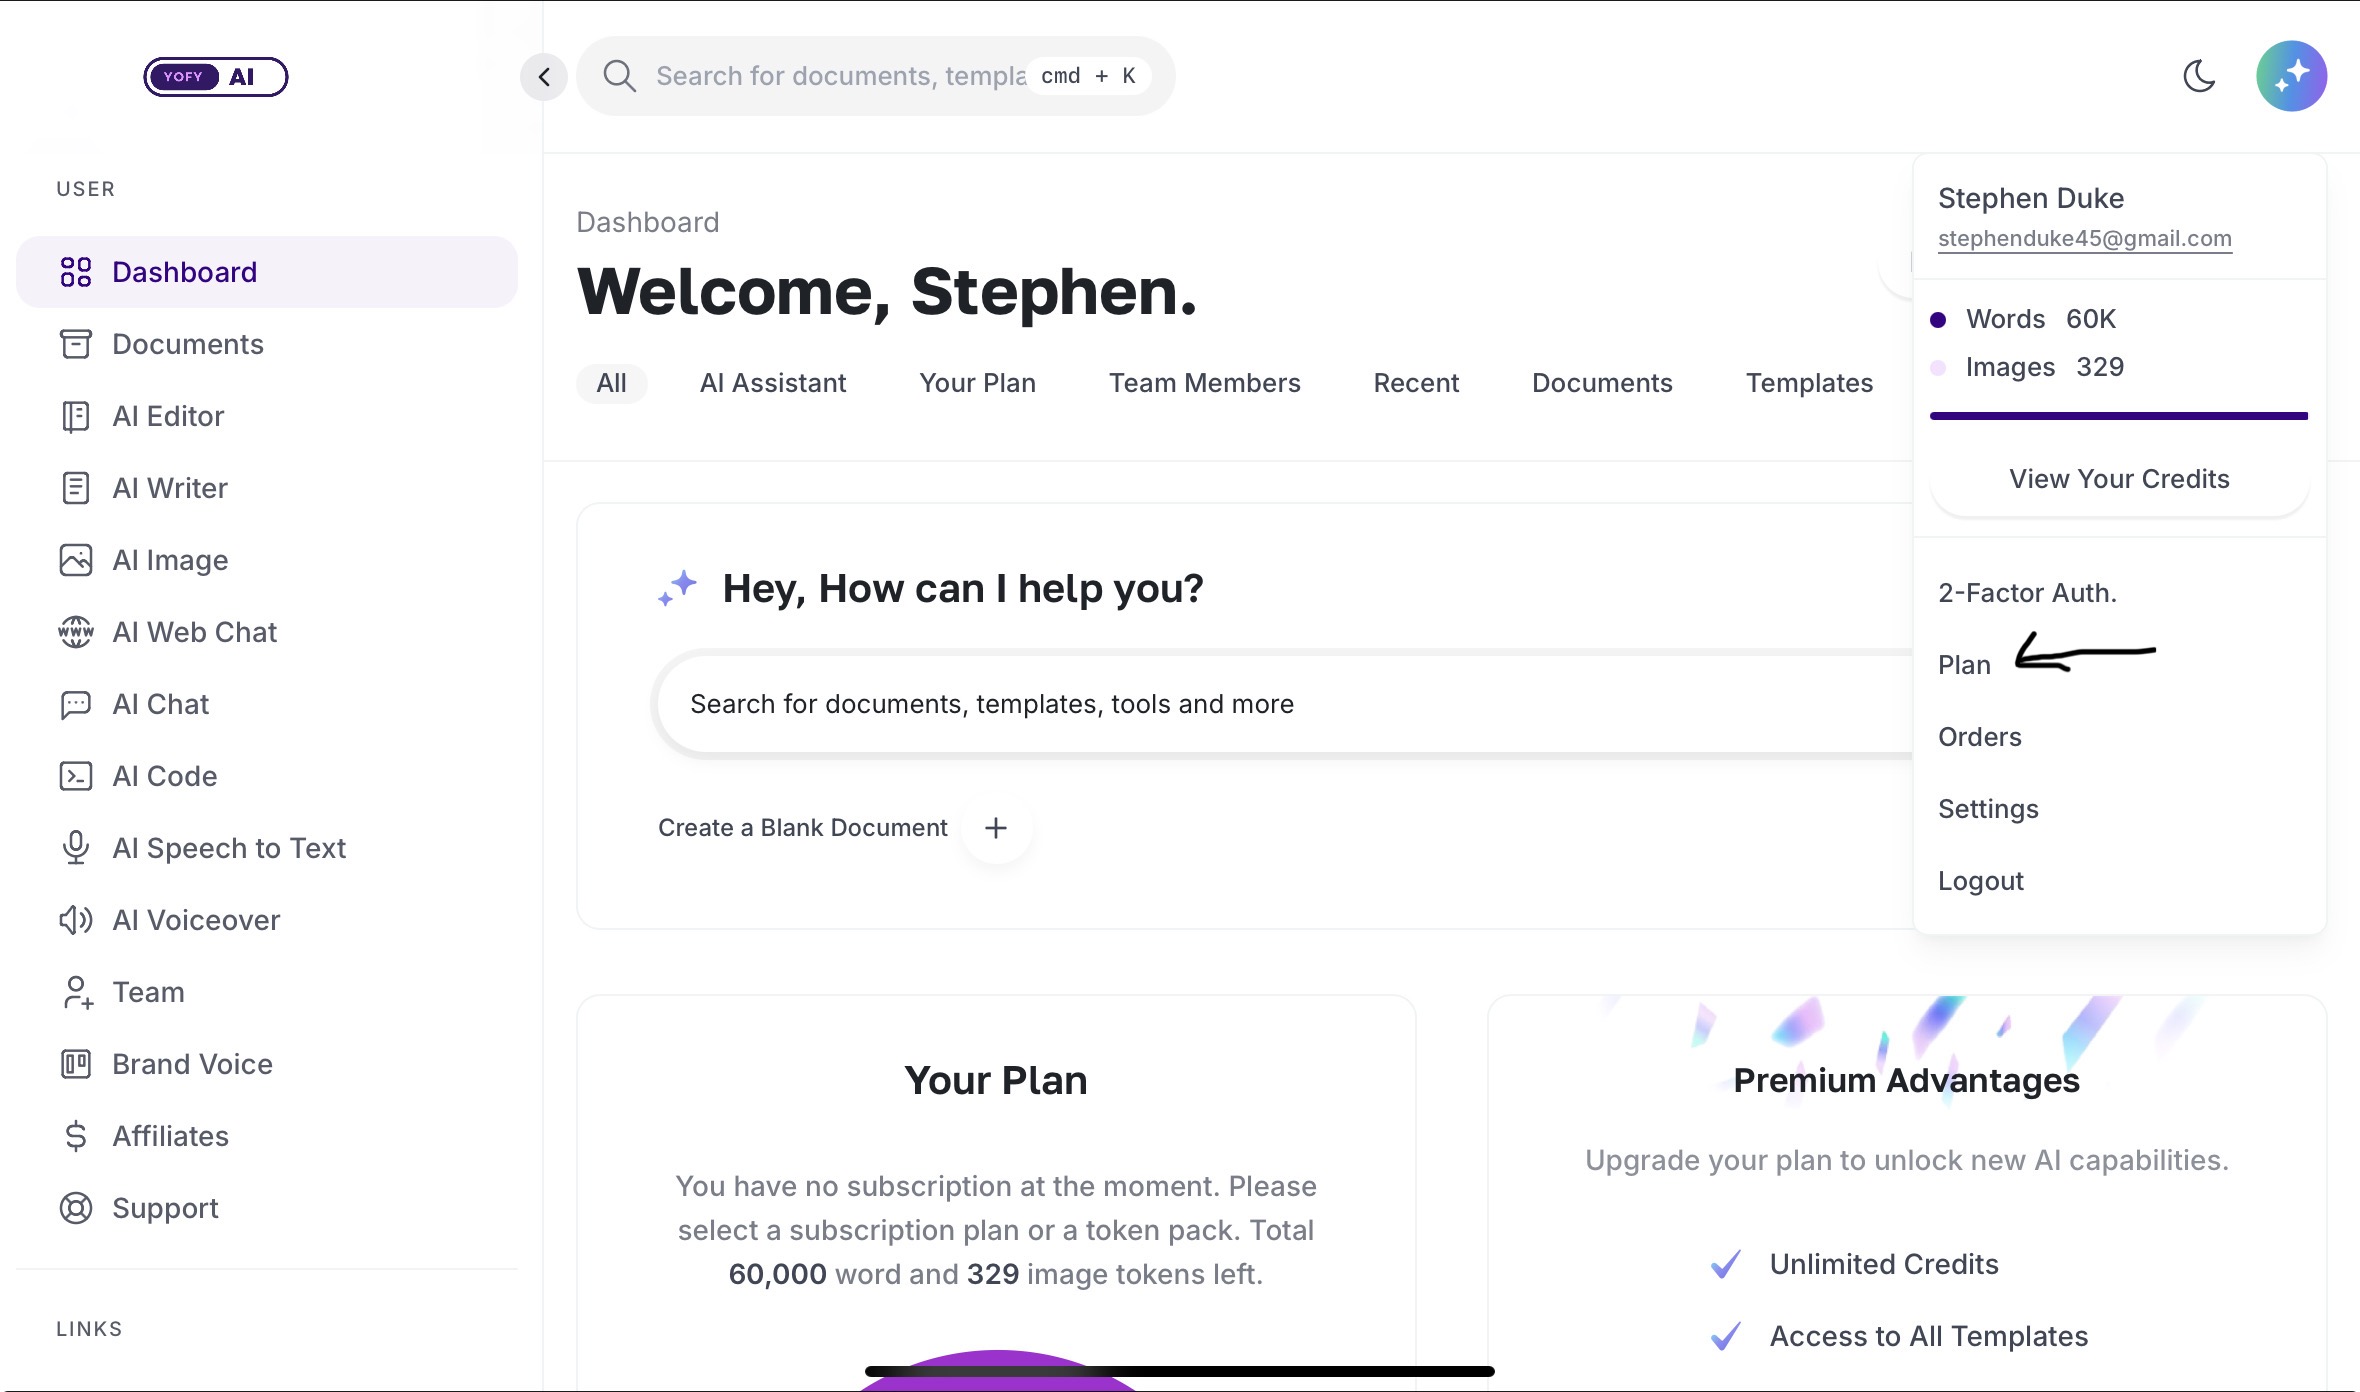Choose Logout from the profile menu
2360x1392 pixels.
click(x=1980, y=881)
